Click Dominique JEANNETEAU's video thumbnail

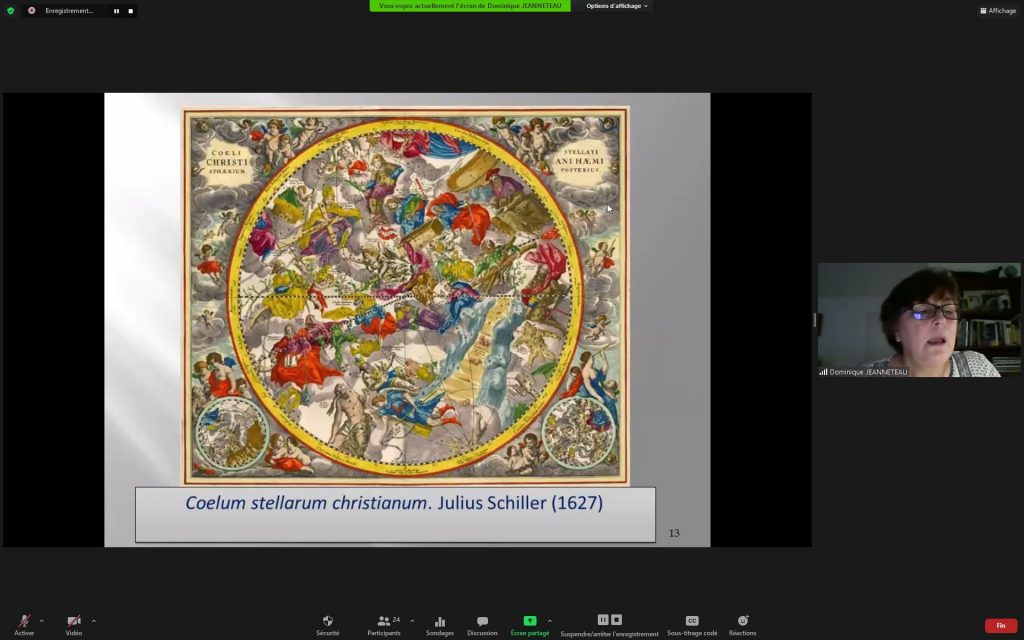(919, 320)
